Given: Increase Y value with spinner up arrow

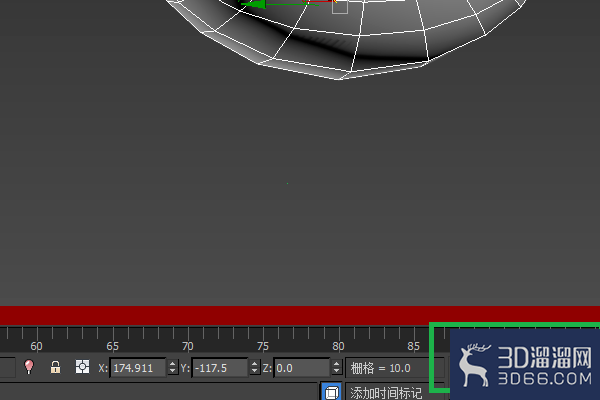Looking at the screenshot, I should click(x=255, y=364).
